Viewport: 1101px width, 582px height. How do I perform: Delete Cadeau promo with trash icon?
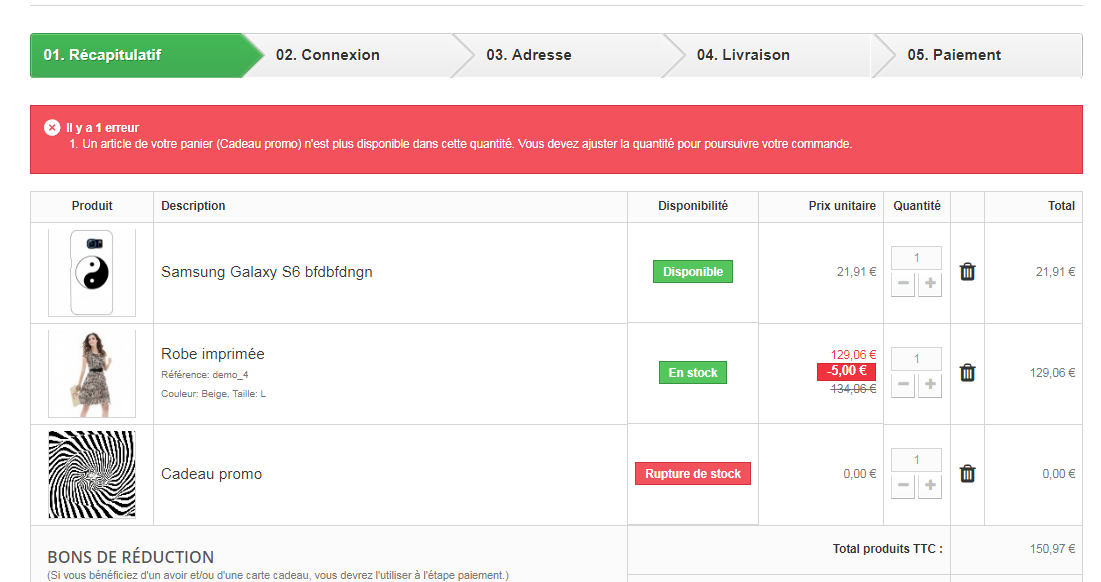[x=967, y=474]
